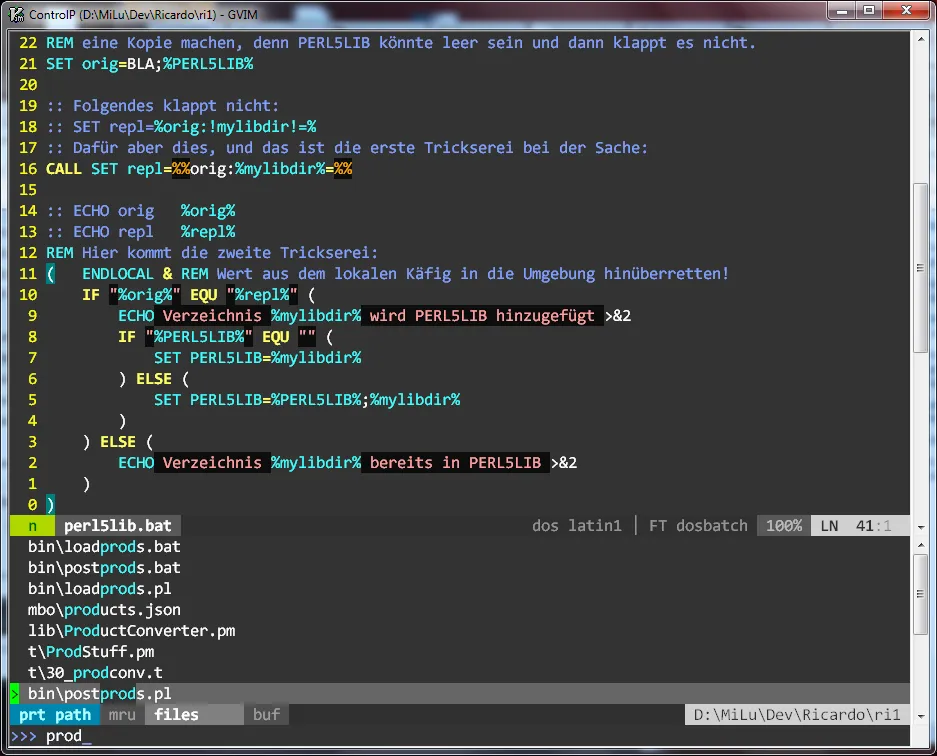This screenshot has height=756, width=937.
Task: Click the closing parenthesis on line 0
Action: point(50,504)
